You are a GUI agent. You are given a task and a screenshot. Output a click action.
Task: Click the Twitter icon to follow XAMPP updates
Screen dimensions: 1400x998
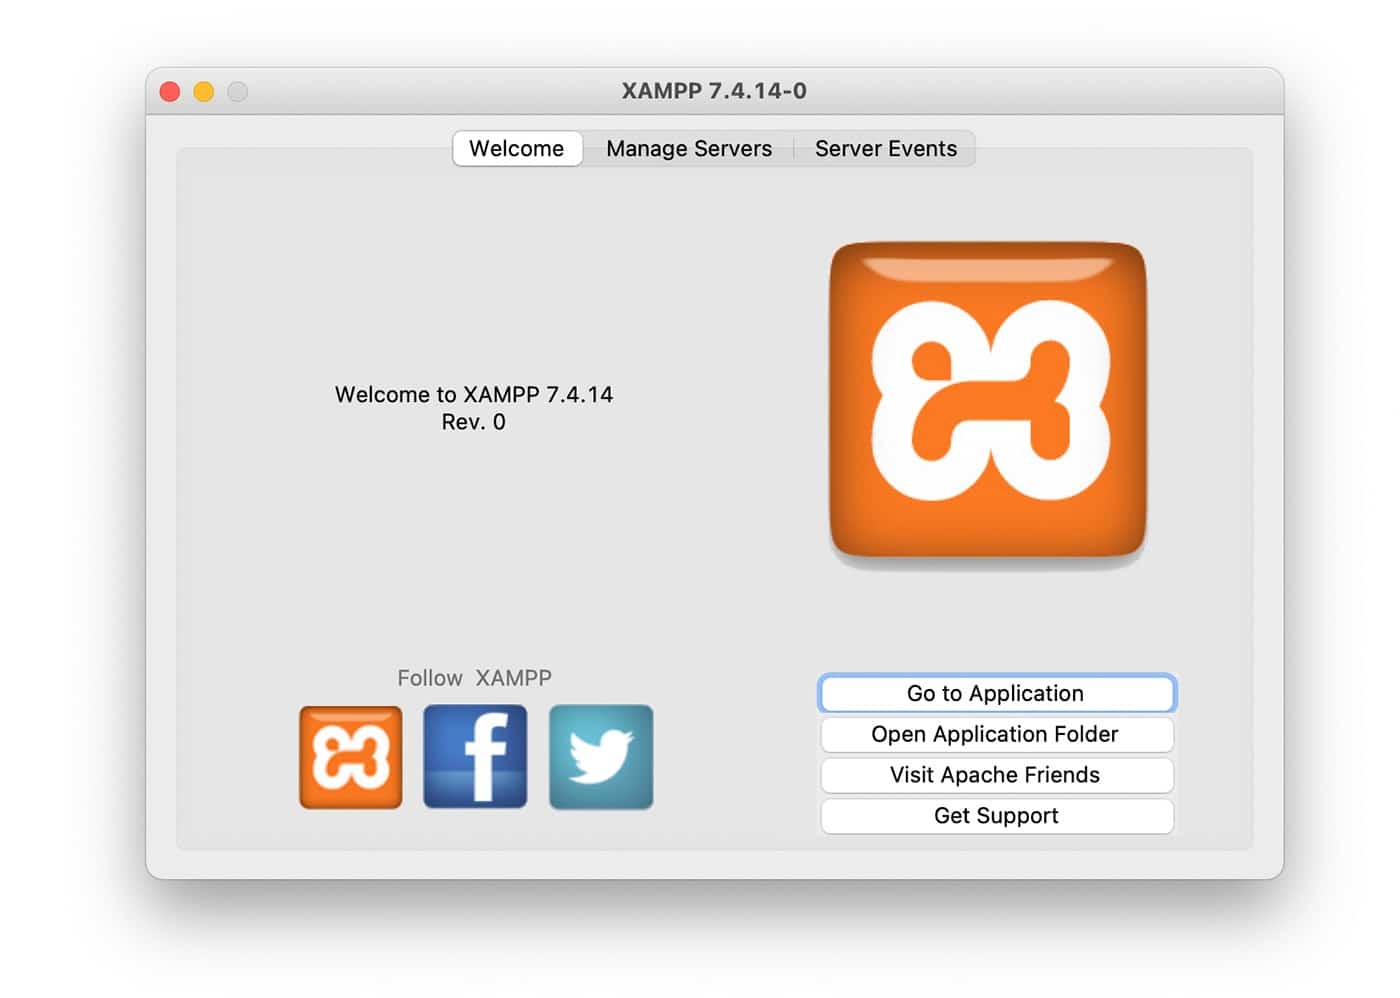600,756
